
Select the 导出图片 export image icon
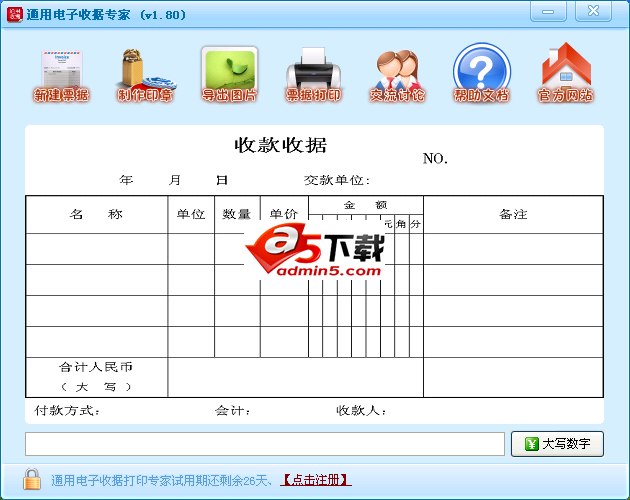tap(229, 74)
